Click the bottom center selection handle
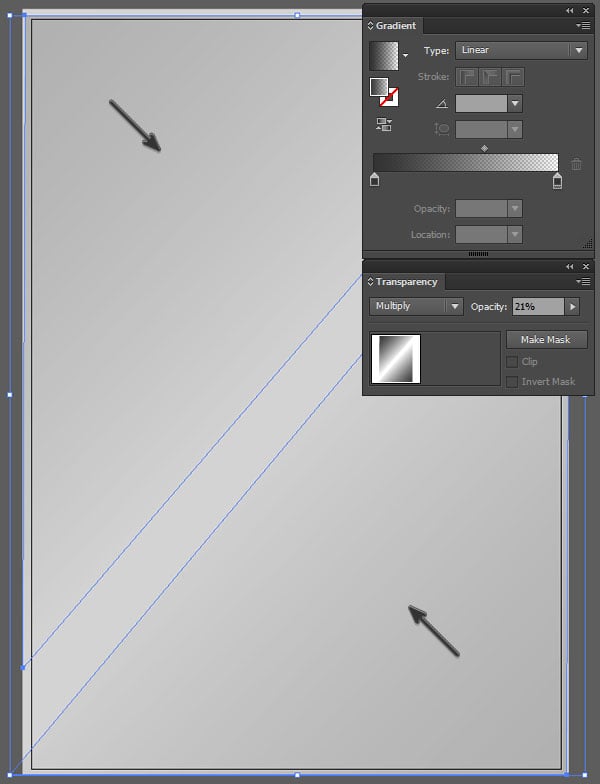 tap(298, 775)
